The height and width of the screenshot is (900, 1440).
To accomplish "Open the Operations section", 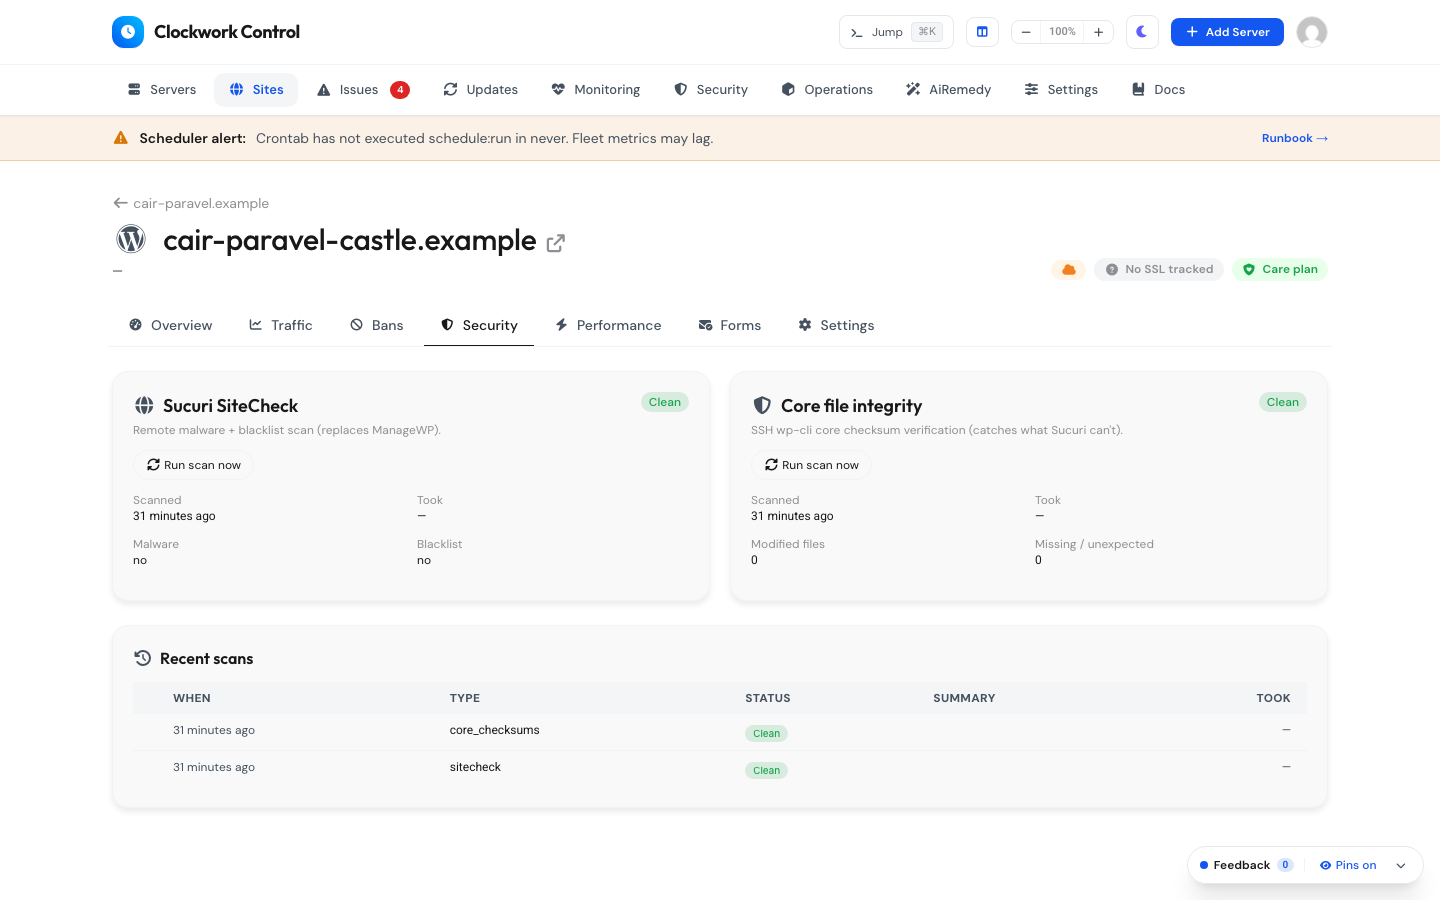I will [x=827, y=90].
